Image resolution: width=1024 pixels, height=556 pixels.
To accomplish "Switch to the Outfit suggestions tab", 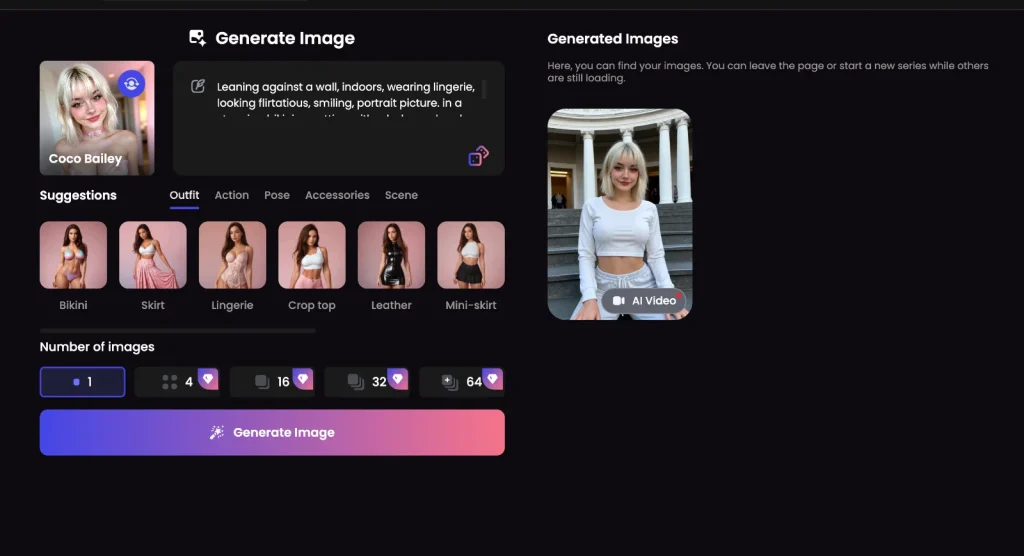I will pos(184,195).
